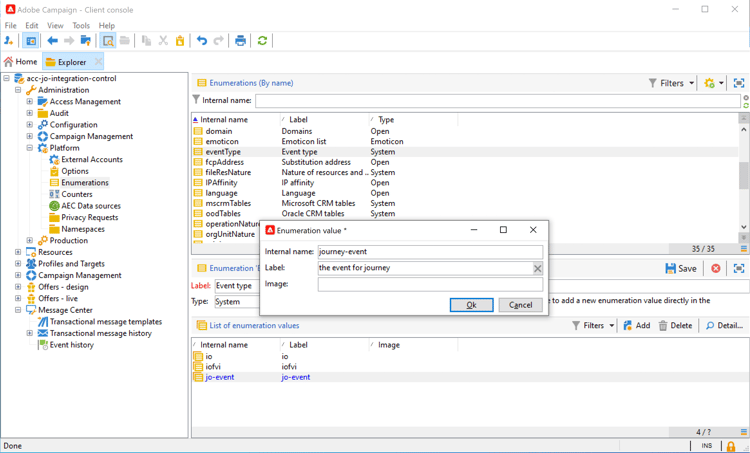Sort enumerations by Type column header
Screen dimensions: 750x453
(413, 120)
